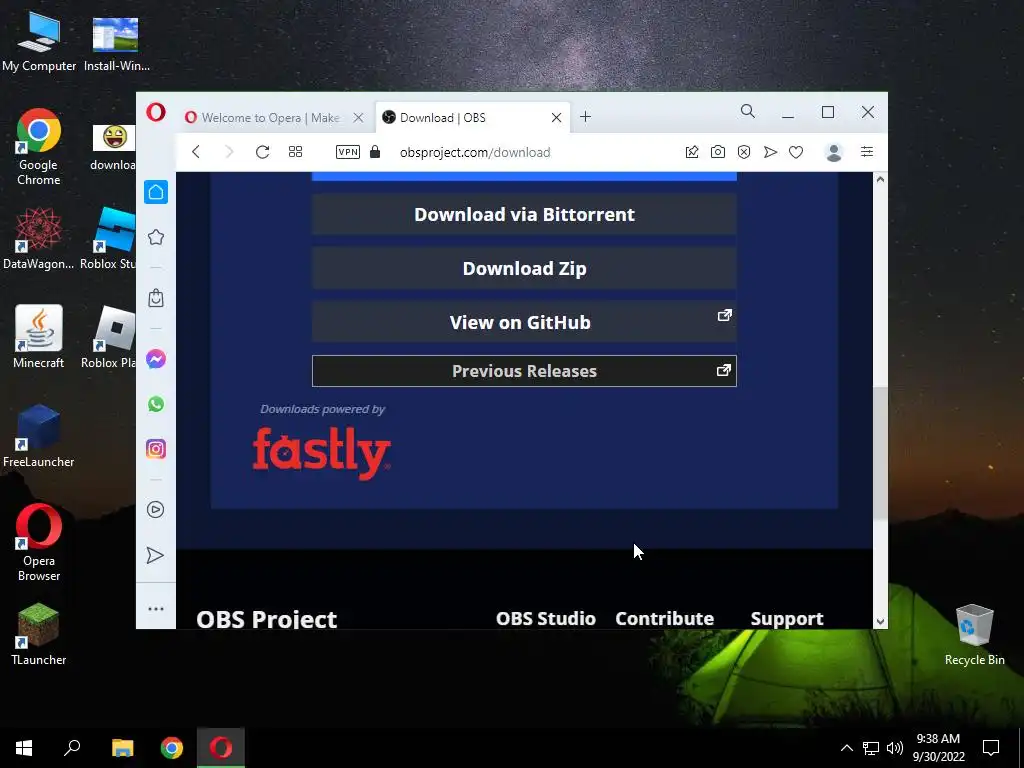Open the Pinboards share icon in the address bar

tap(692, 152)
